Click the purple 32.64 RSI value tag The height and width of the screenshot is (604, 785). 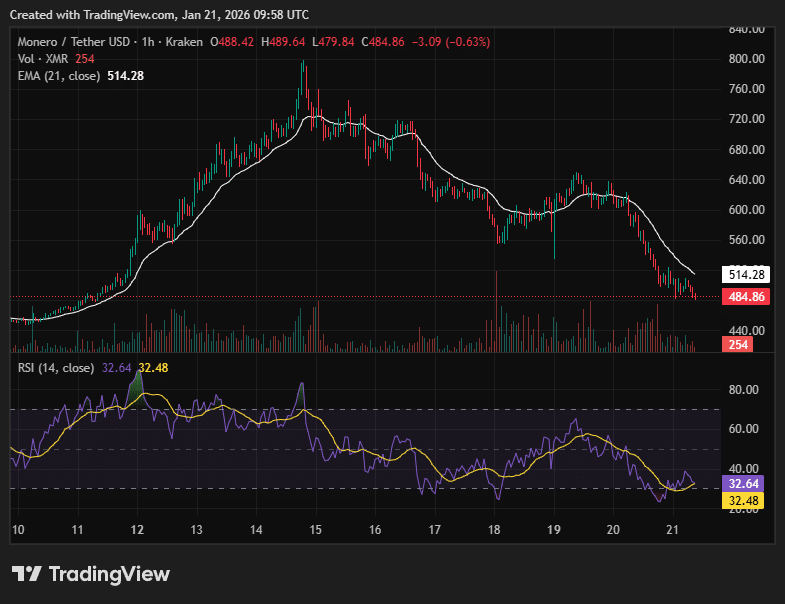[x=743, y=484]
